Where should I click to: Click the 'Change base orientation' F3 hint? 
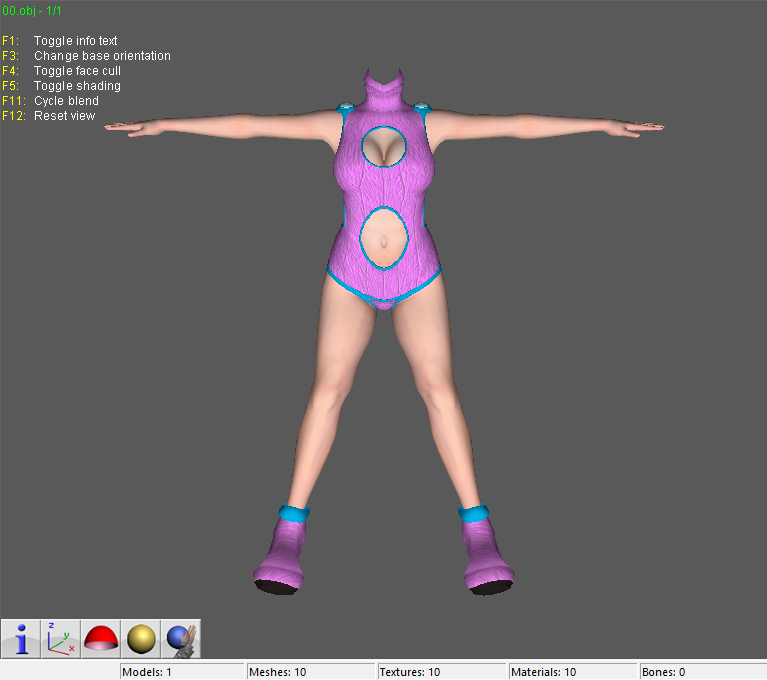[102, 56]
